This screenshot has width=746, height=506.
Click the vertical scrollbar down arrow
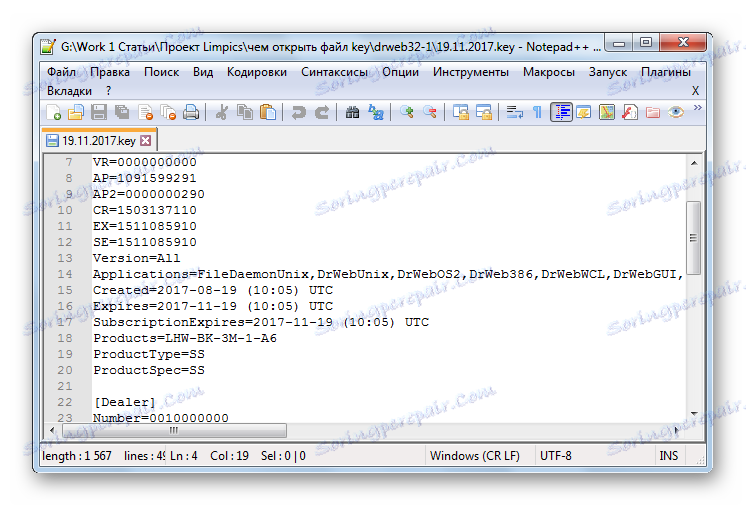694,414
